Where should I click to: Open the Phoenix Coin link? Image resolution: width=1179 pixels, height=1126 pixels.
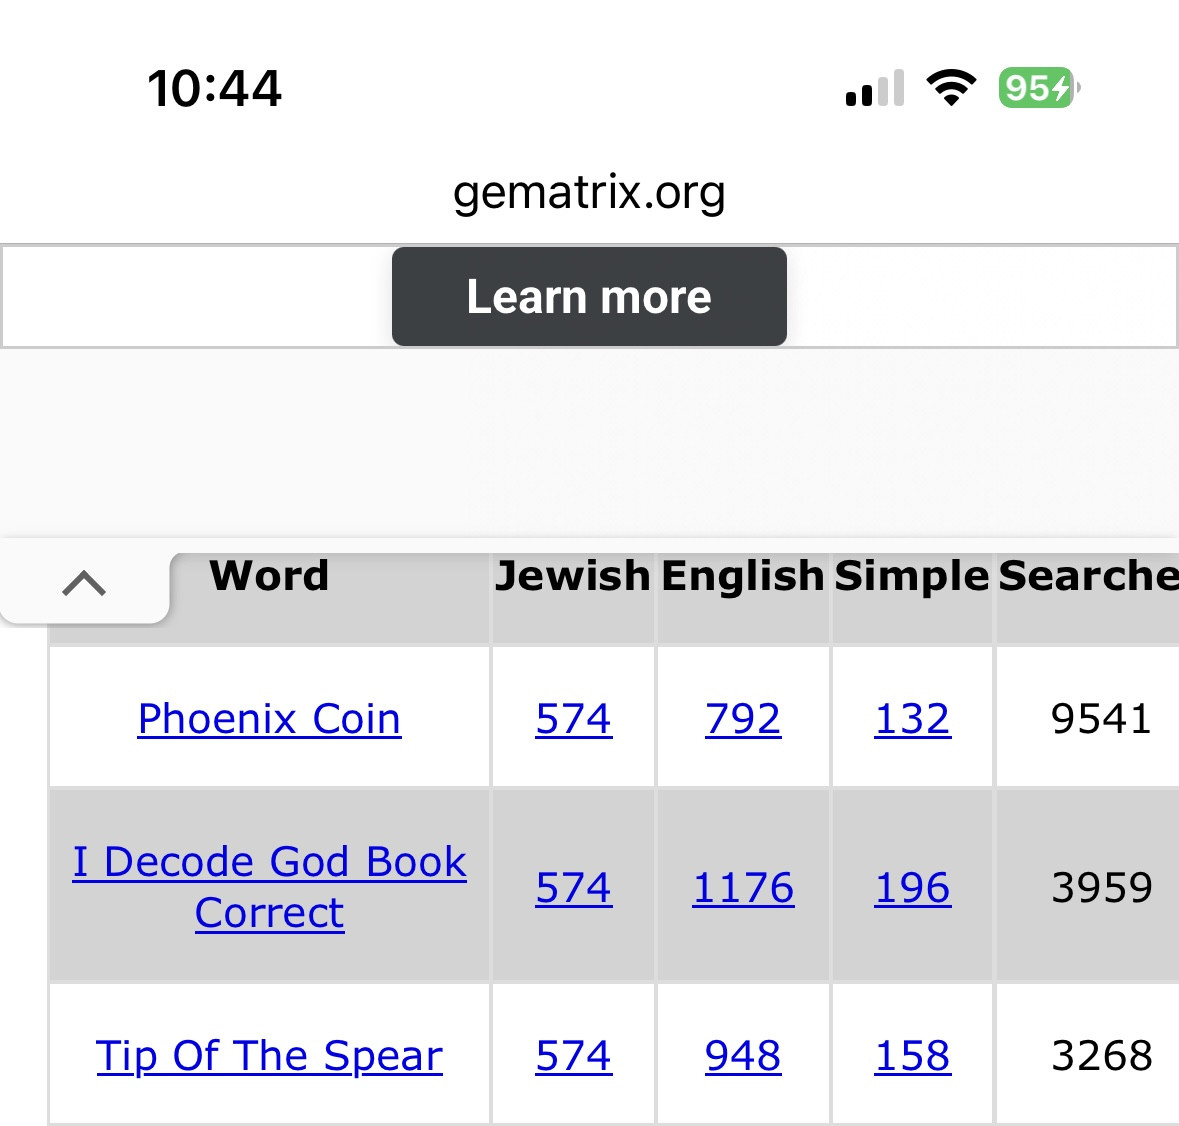tap(269, 719)
